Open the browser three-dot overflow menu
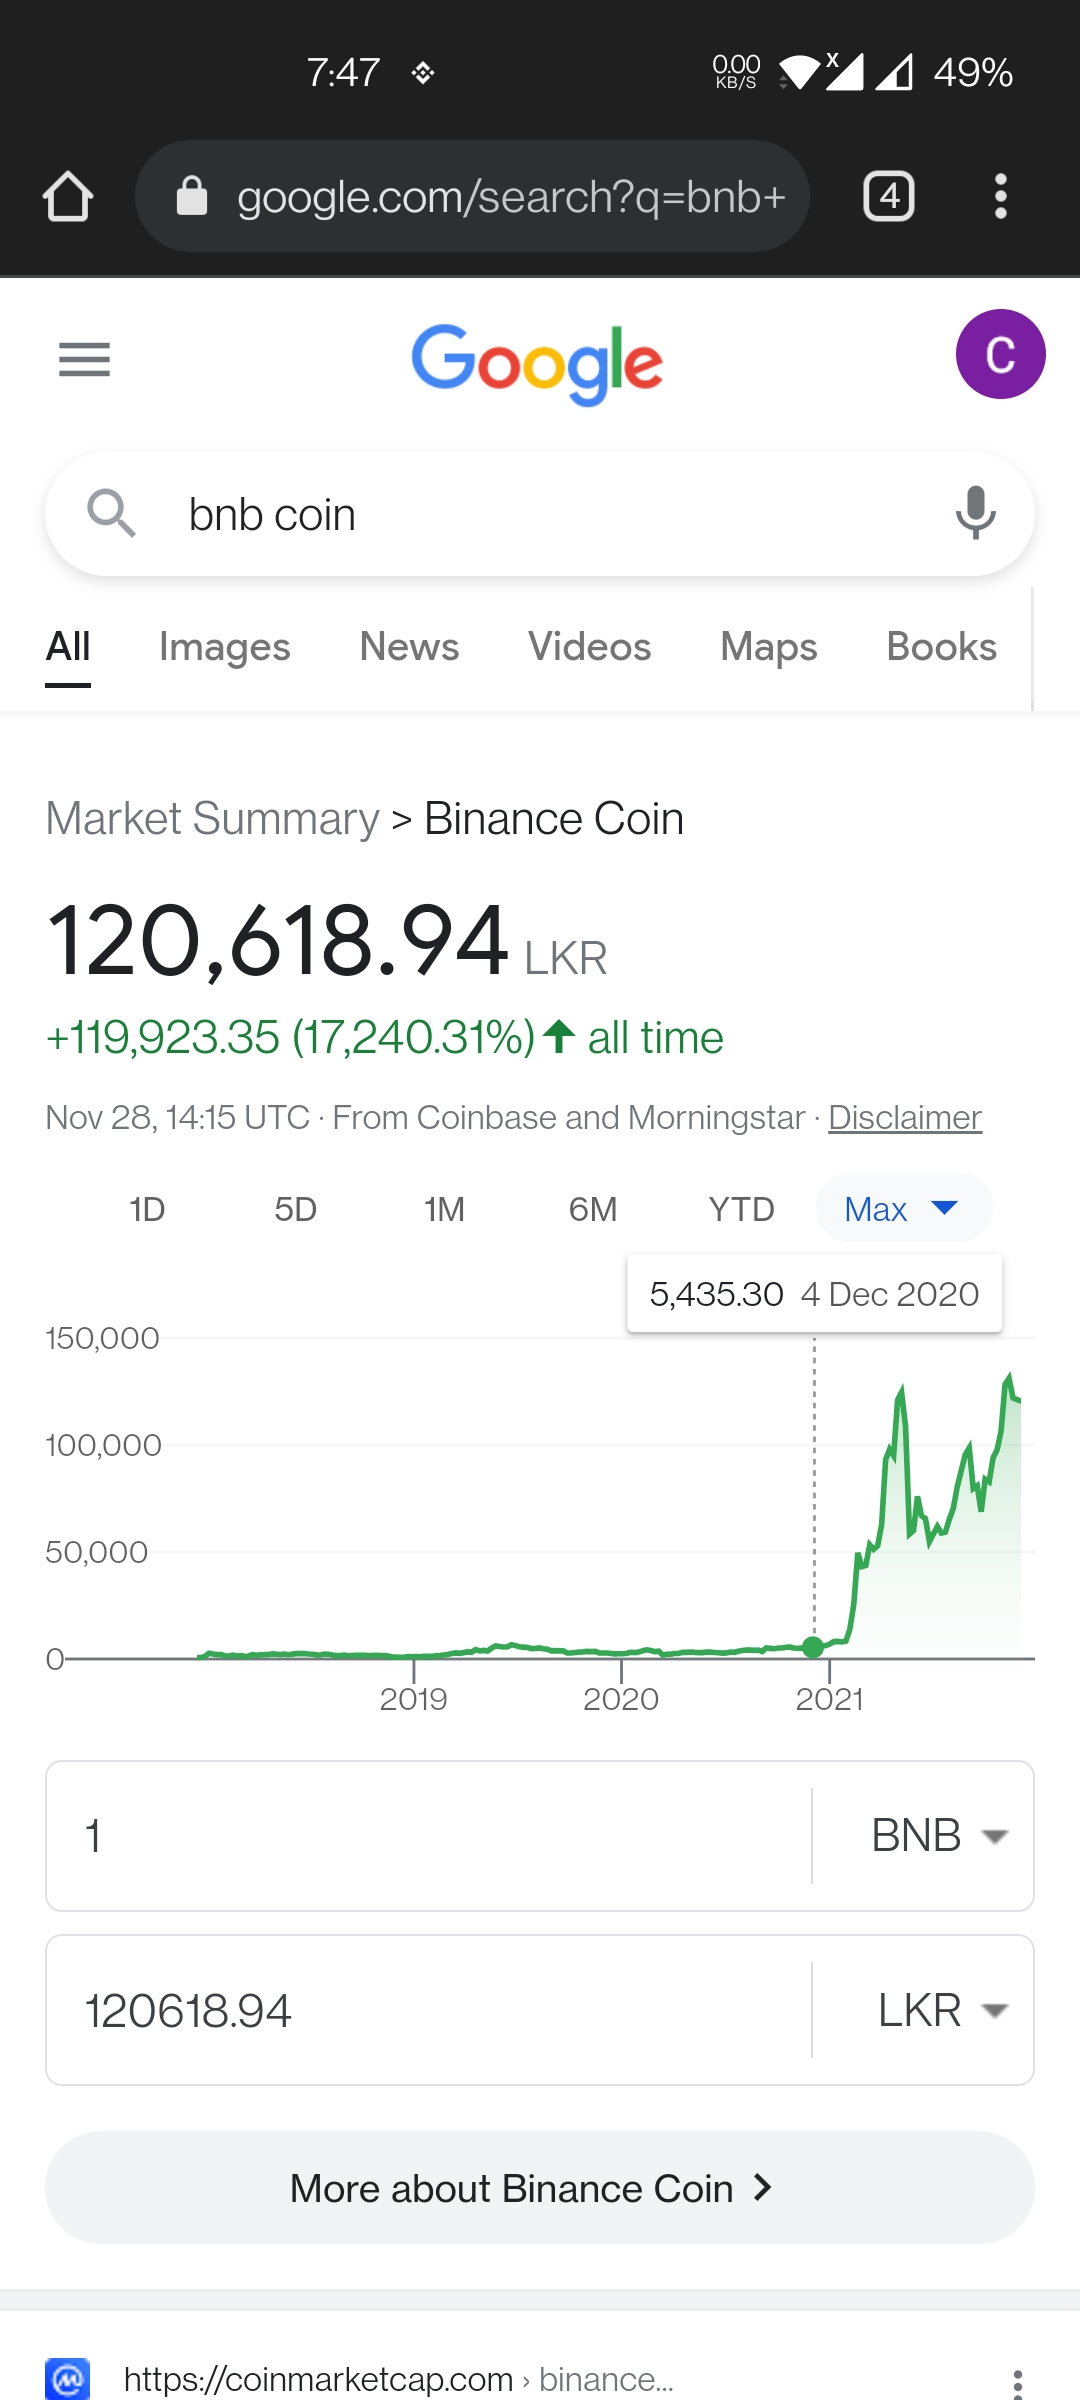This screenshot has height=2400, width=1080. pos(1000,196)
